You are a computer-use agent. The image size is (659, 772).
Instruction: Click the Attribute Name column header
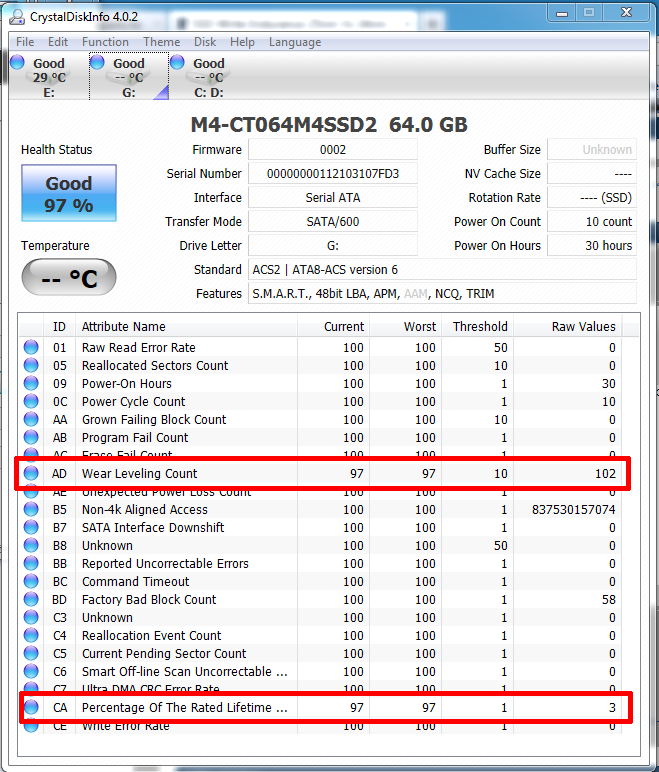[x=186, y=326]
